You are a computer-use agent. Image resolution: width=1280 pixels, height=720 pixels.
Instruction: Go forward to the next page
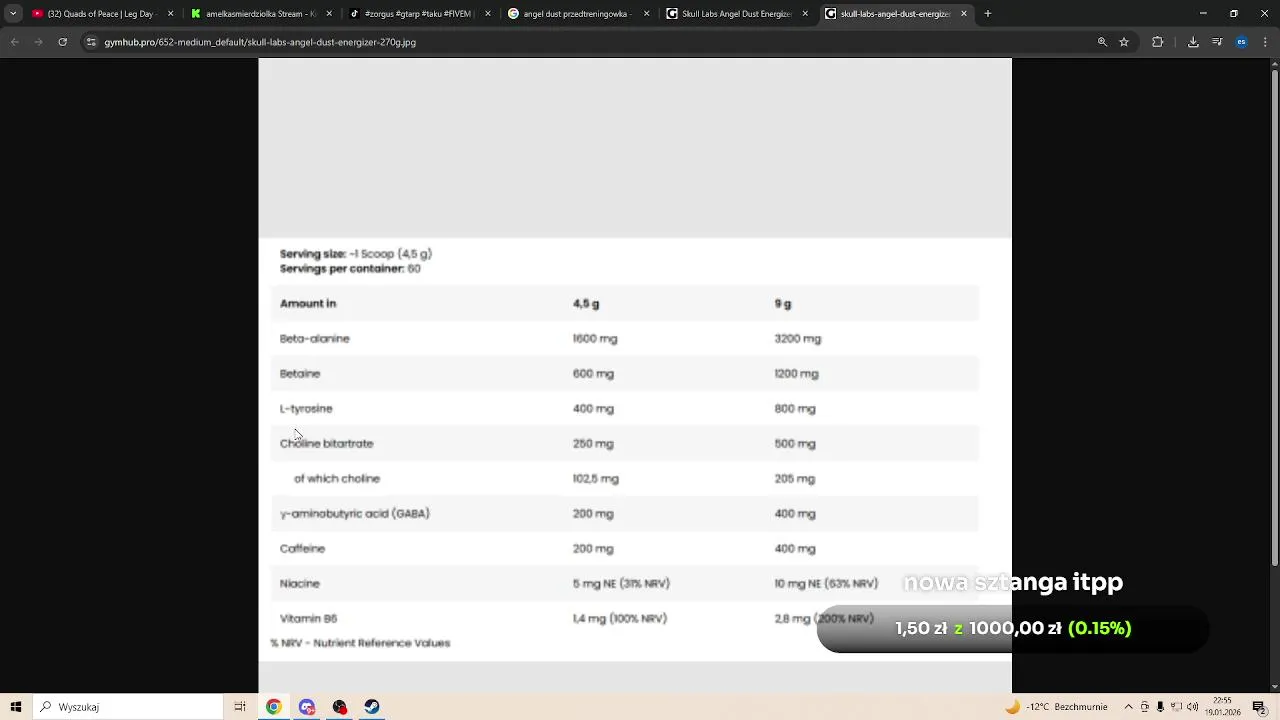coord(38,42)
